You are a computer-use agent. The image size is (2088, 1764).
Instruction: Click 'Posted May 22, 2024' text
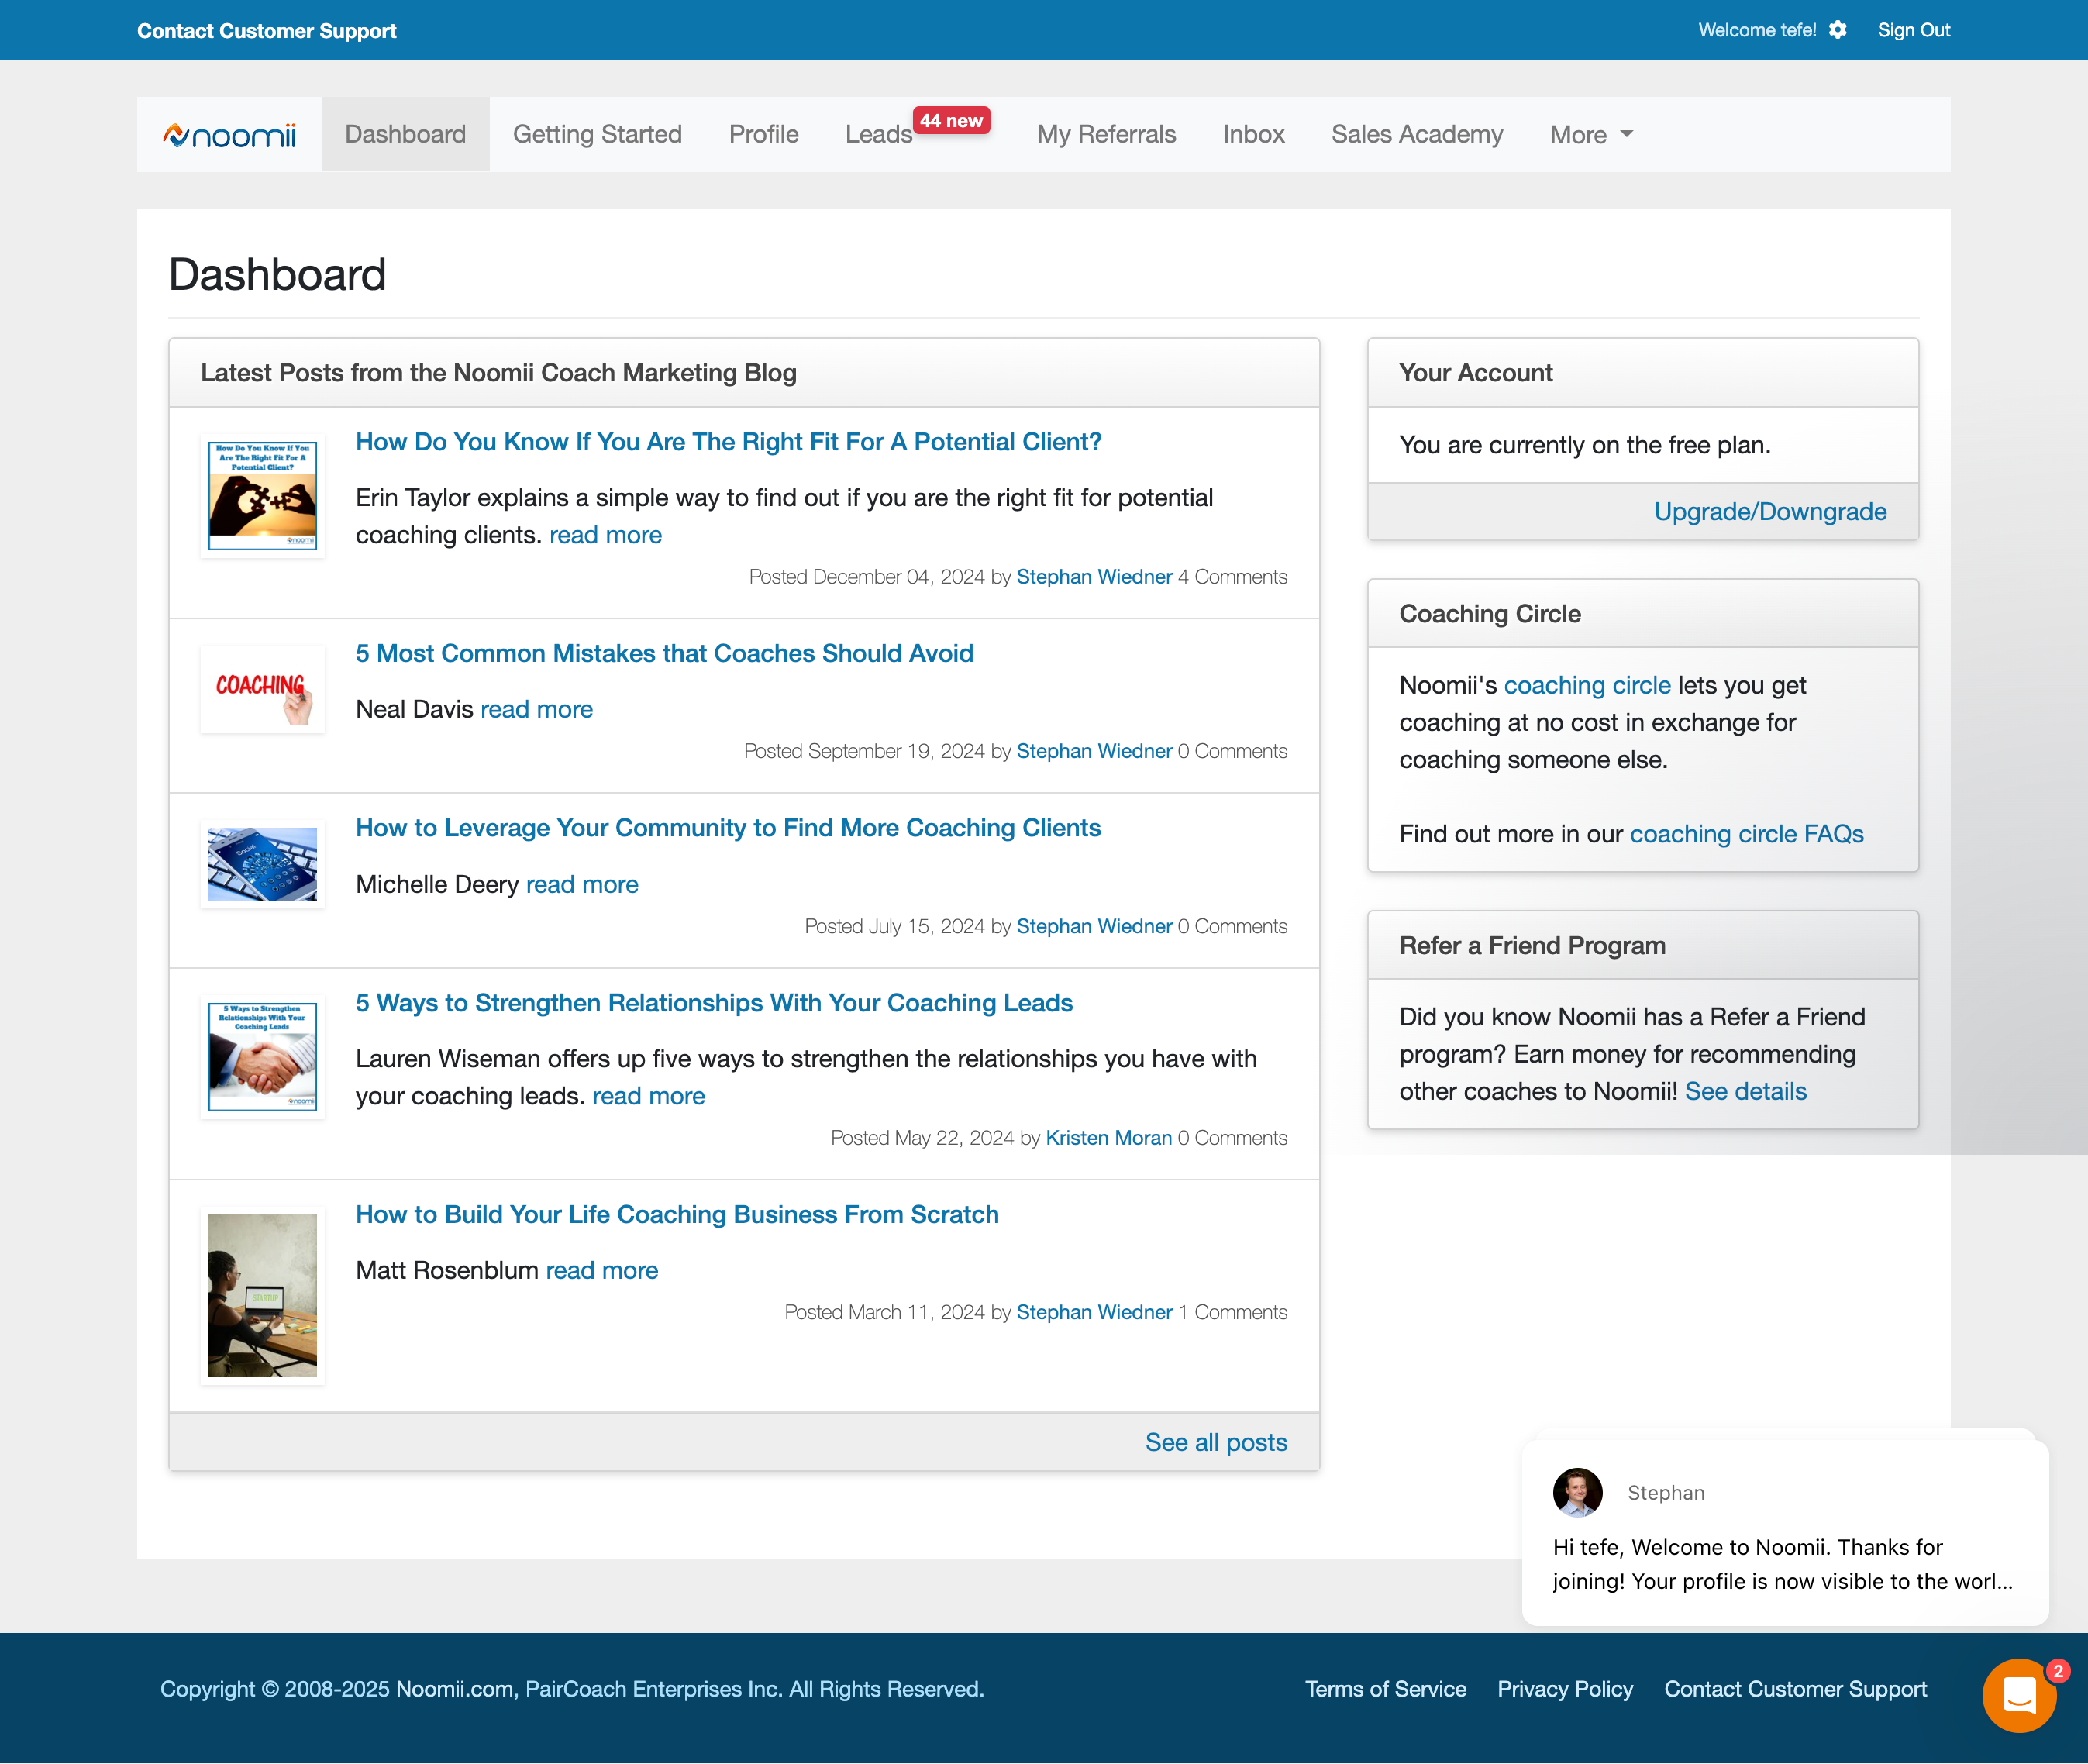pos(922,1138)
